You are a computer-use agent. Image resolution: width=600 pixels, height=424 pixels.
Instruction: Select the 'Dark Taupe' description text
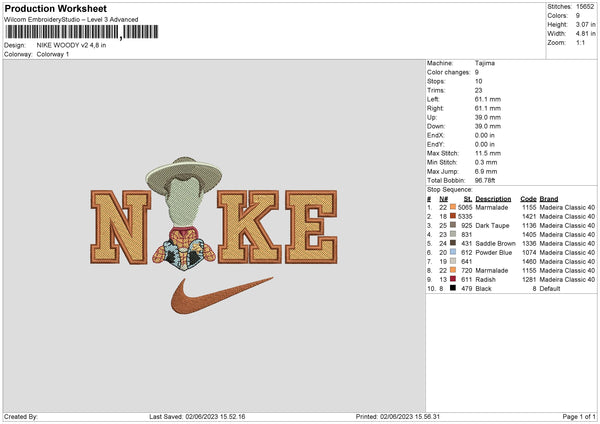(x=492, y=225)
